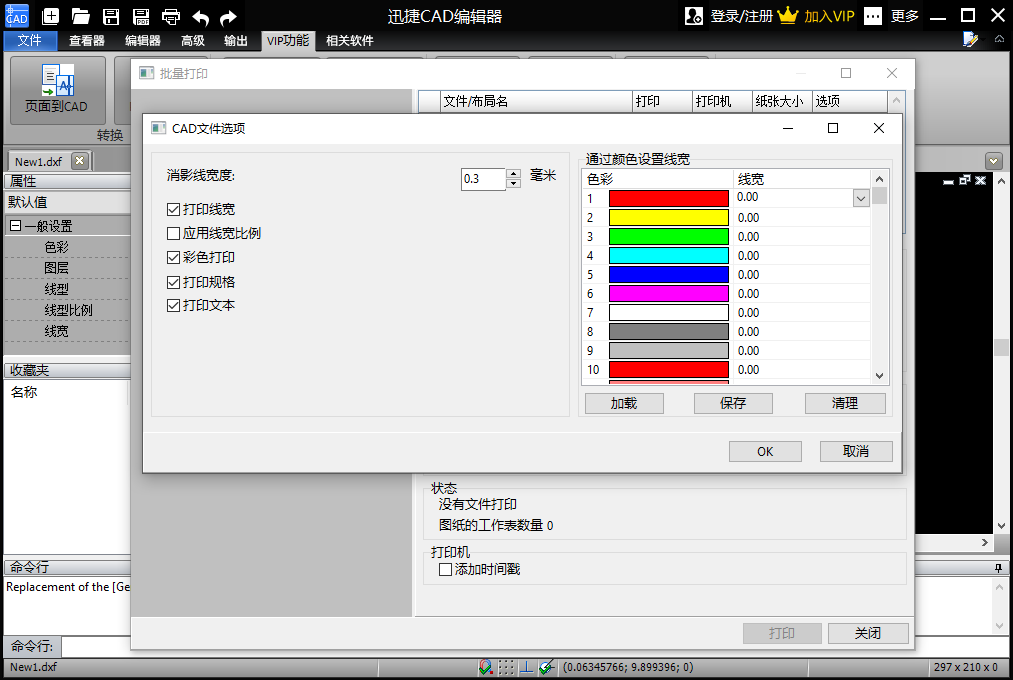
Task: Click the 加入VIP link
Action: click(830, 16)
